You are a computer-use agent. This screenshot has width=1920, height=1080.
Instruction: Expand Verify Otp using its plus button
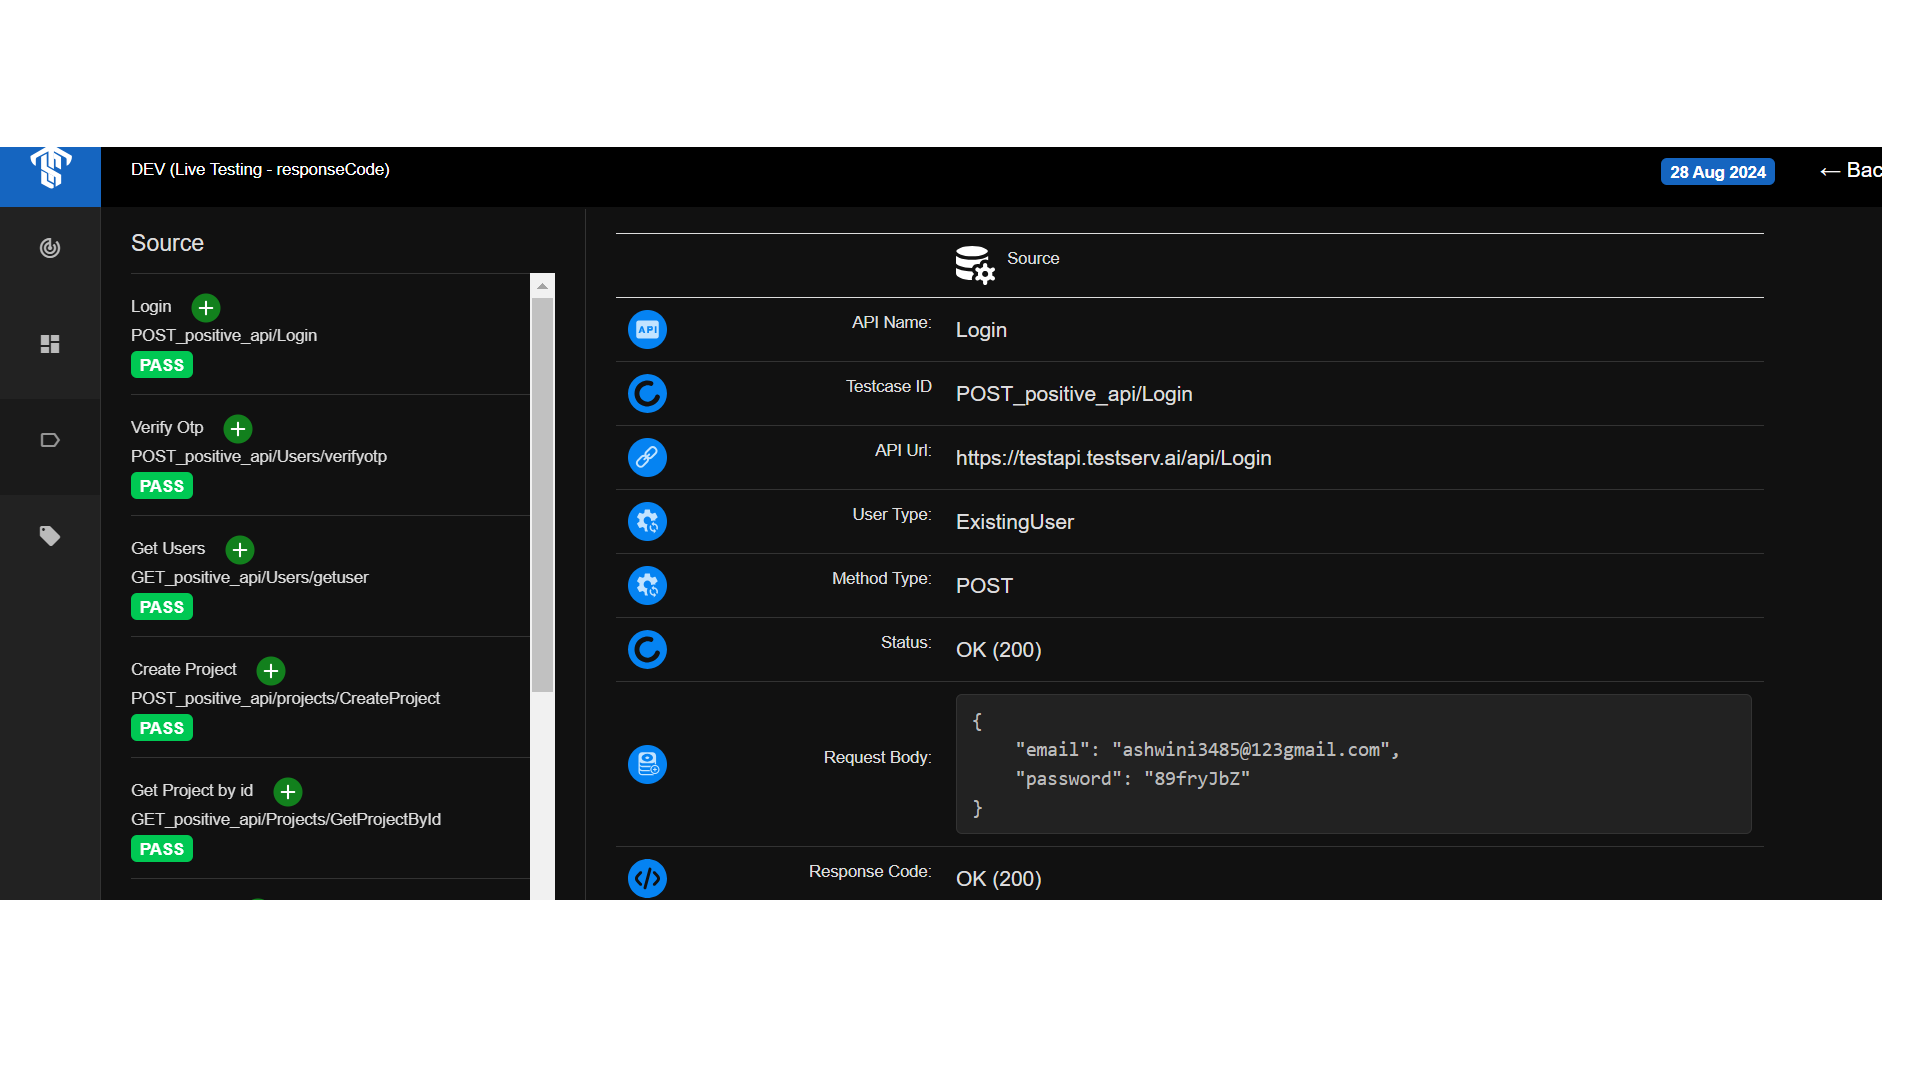[237, 429]
